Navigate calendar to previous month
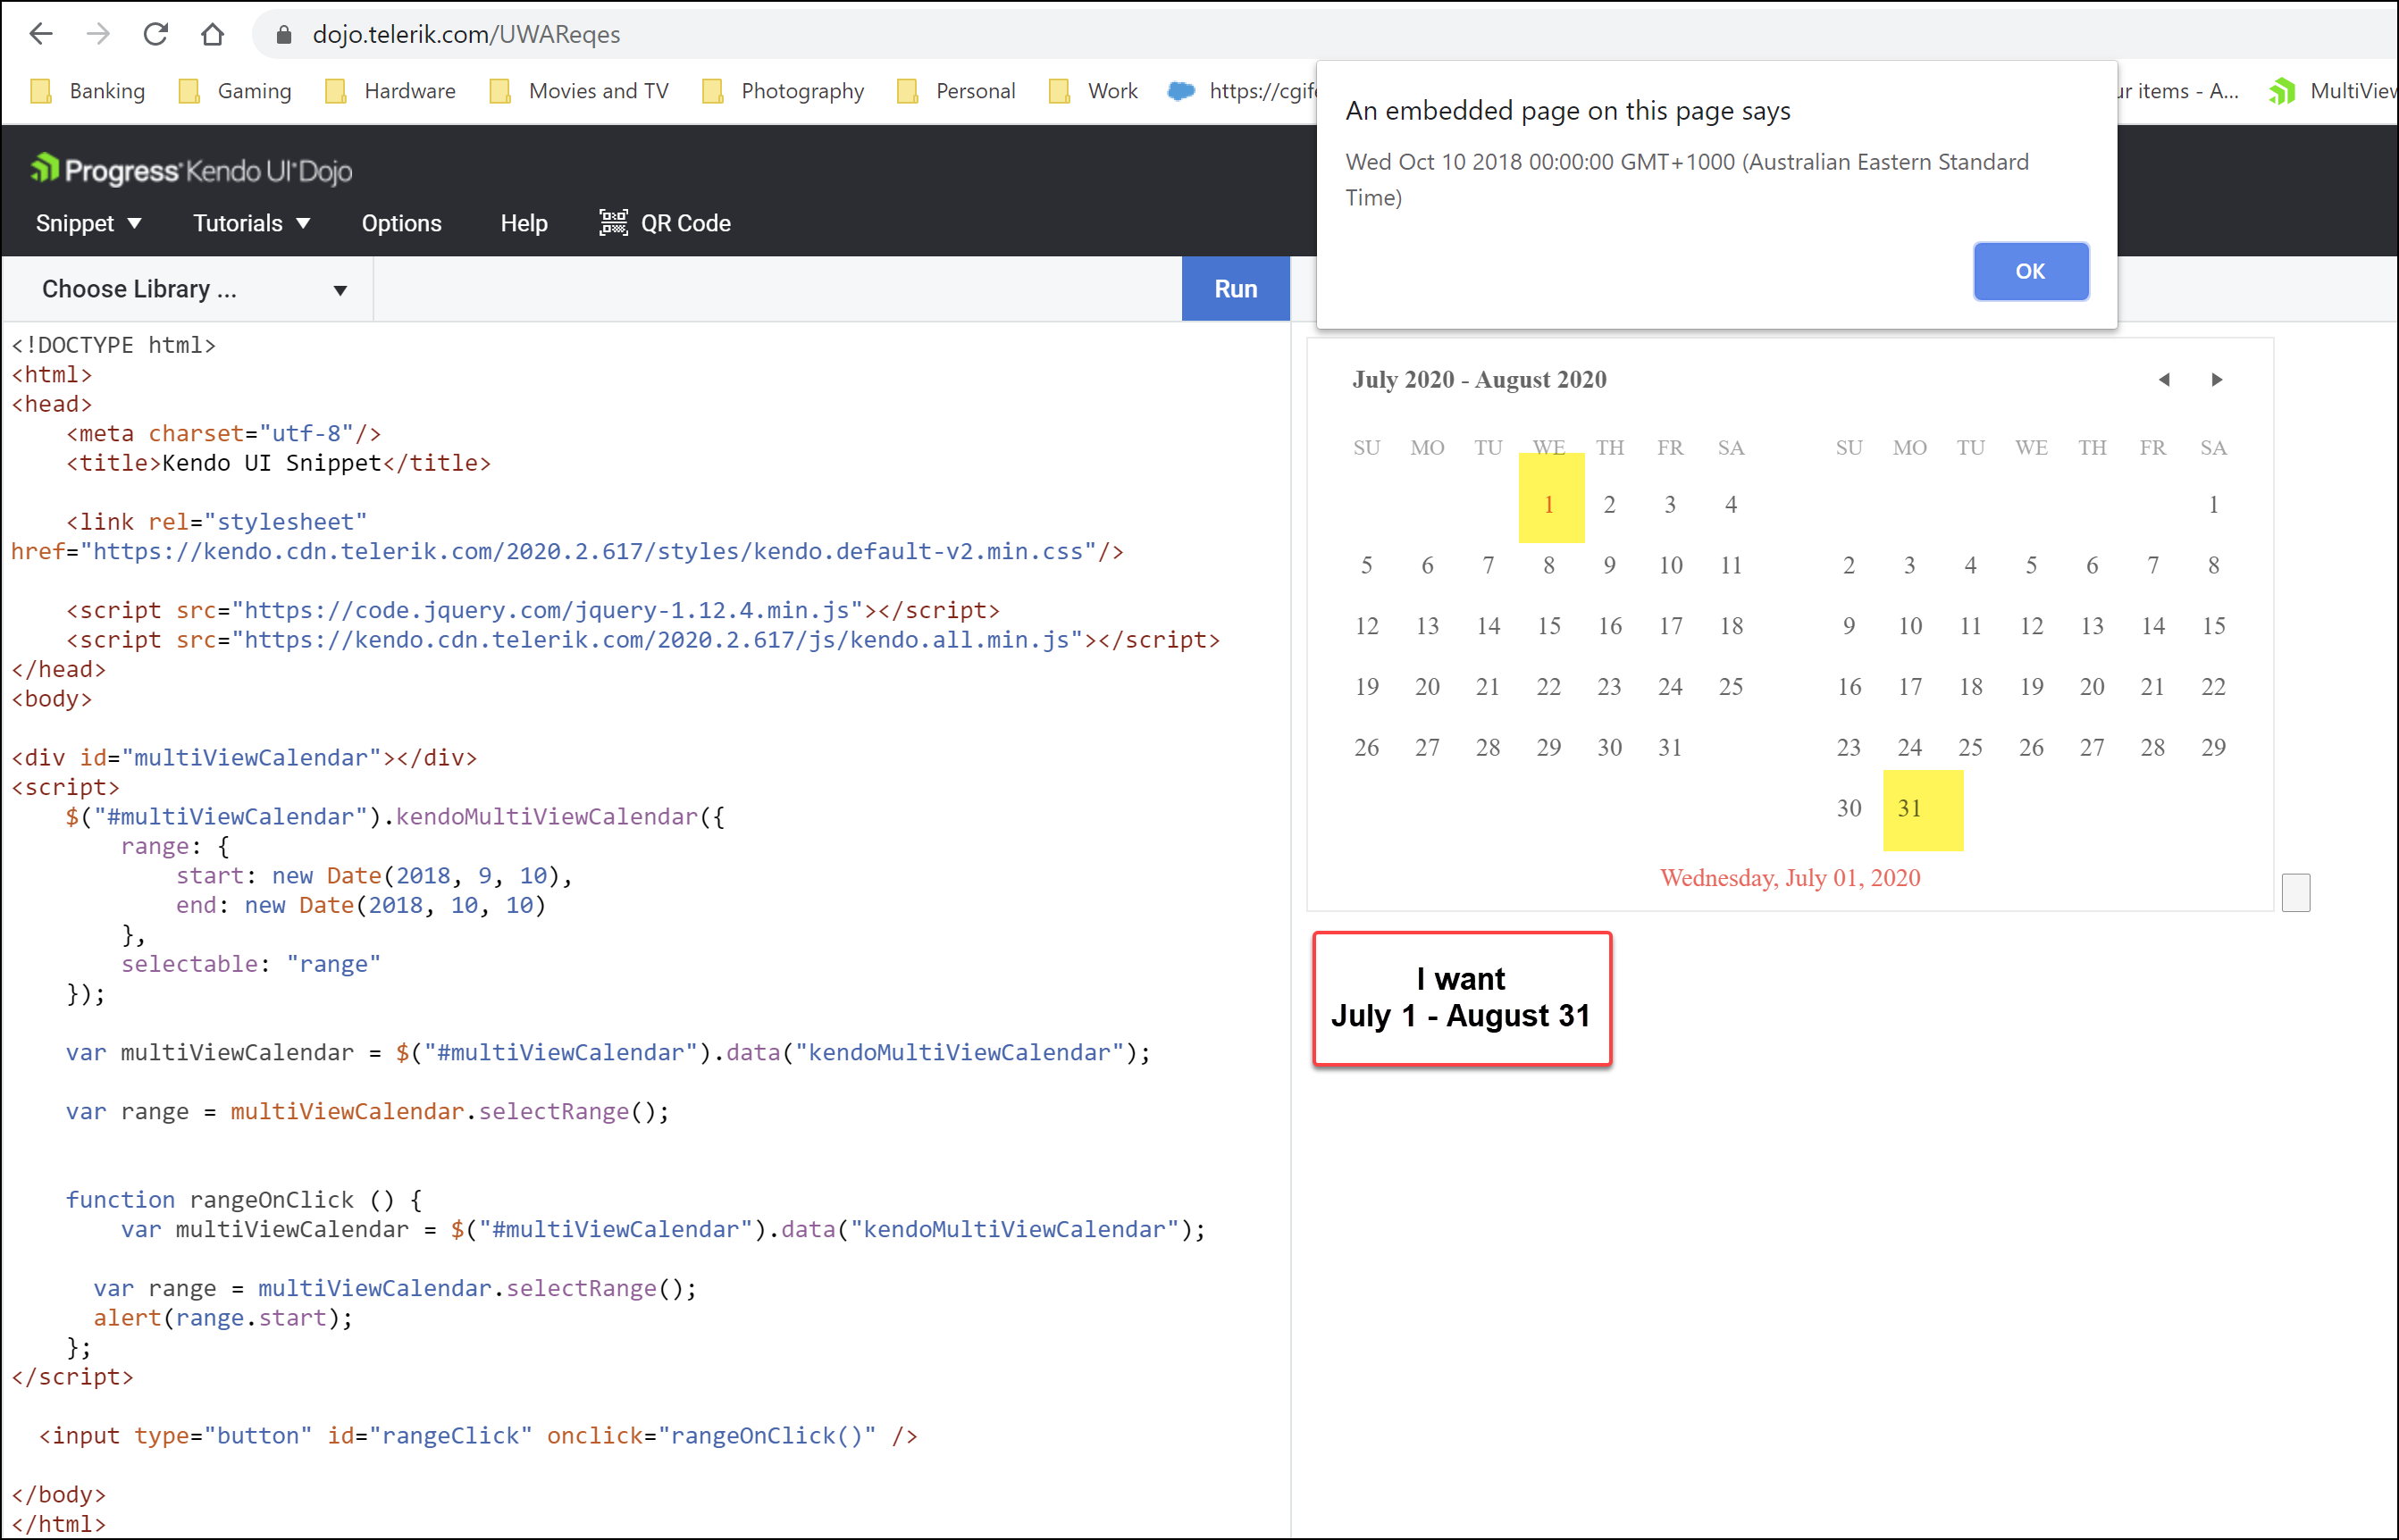Image resolution: width=2399 pixels, height=1540 pixels. 2164,380
